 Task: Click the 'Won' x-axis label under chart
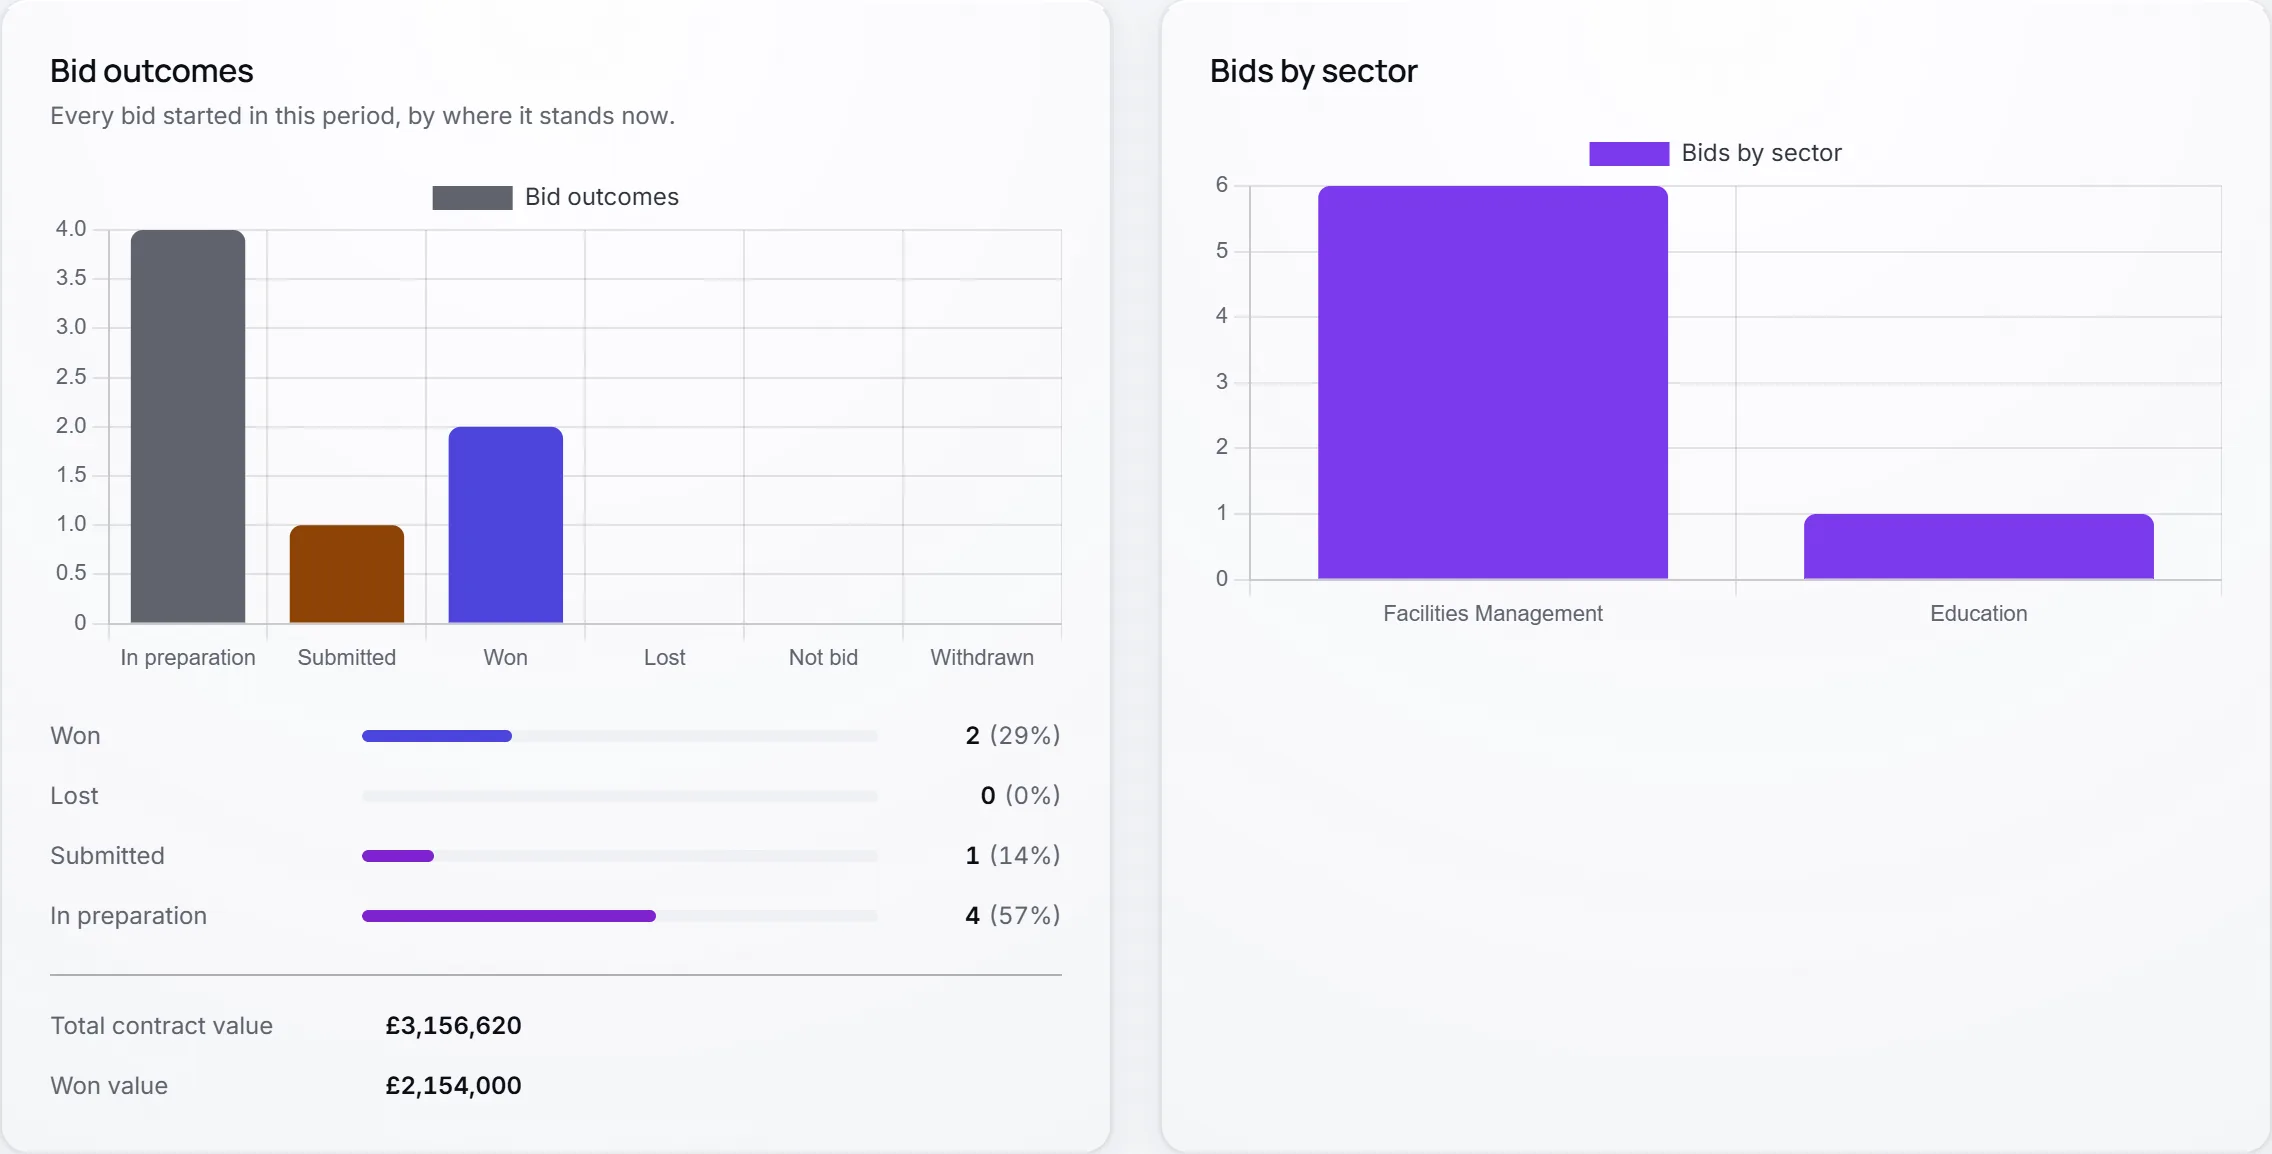(506, 657)
